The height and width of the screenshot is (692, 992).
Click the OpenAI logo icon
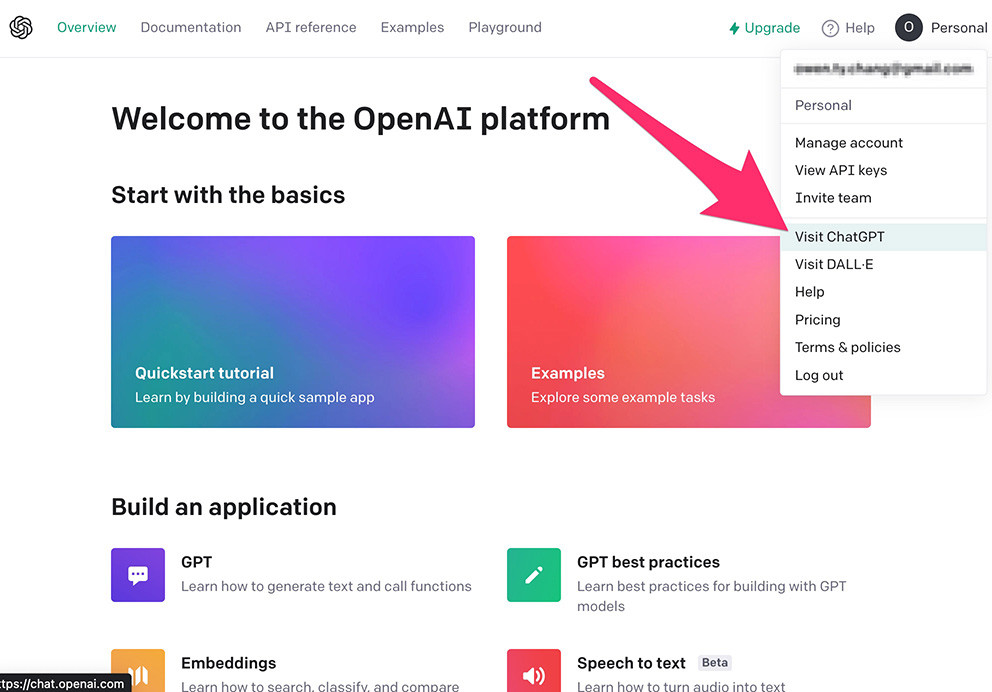coord(21,27)
